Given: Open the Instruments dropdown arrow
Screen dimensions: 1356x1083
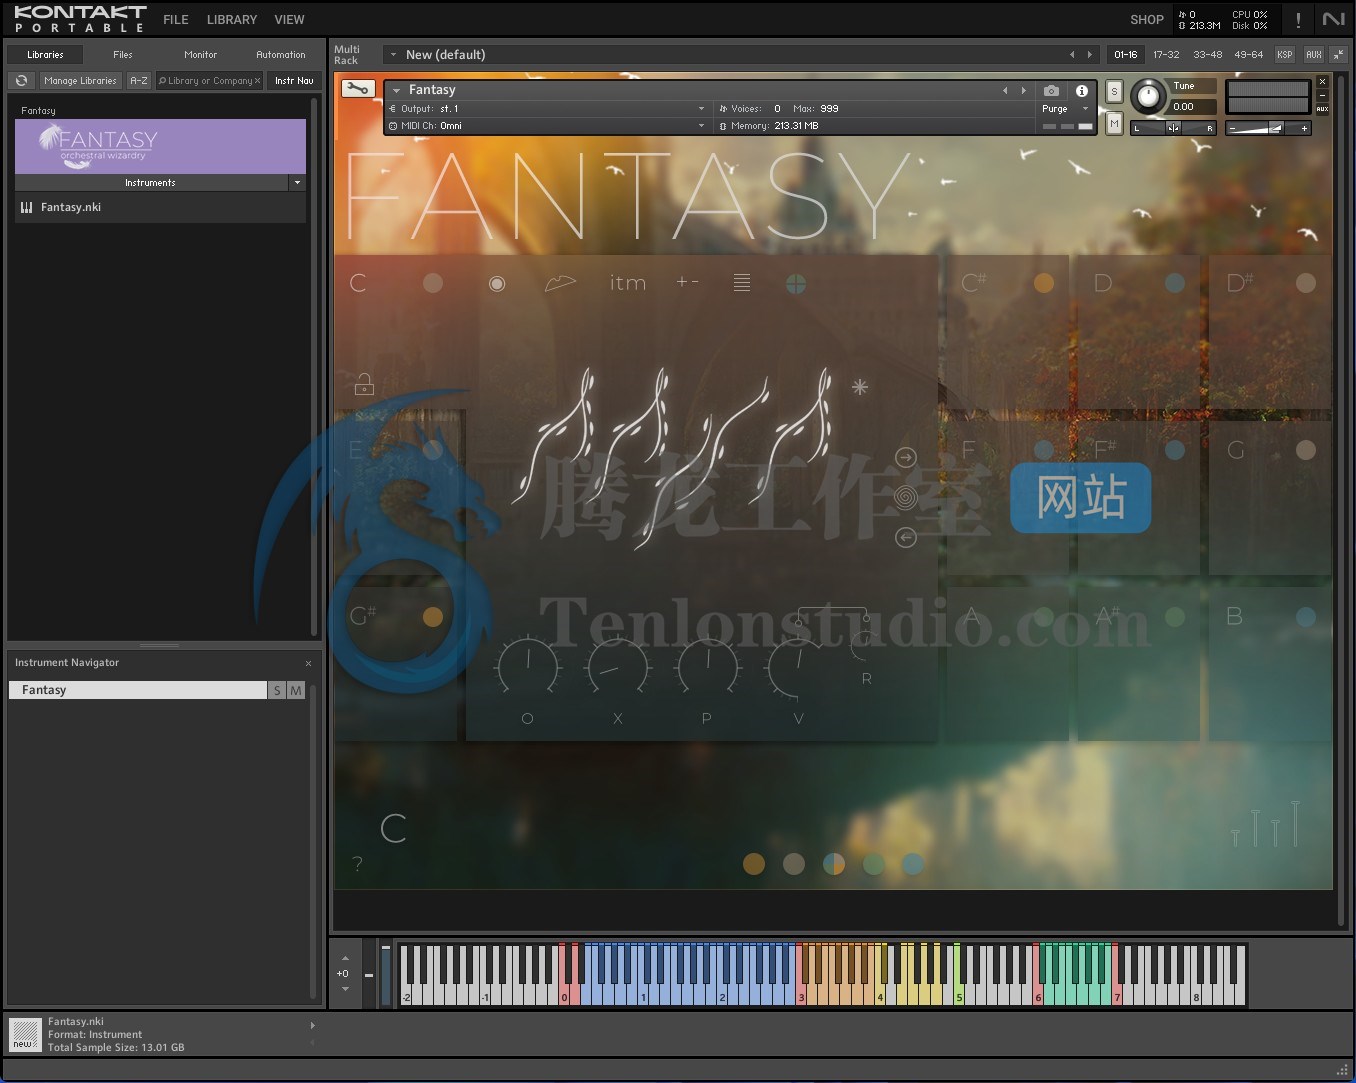Looking at the screenshot, I should coord(297,183).
